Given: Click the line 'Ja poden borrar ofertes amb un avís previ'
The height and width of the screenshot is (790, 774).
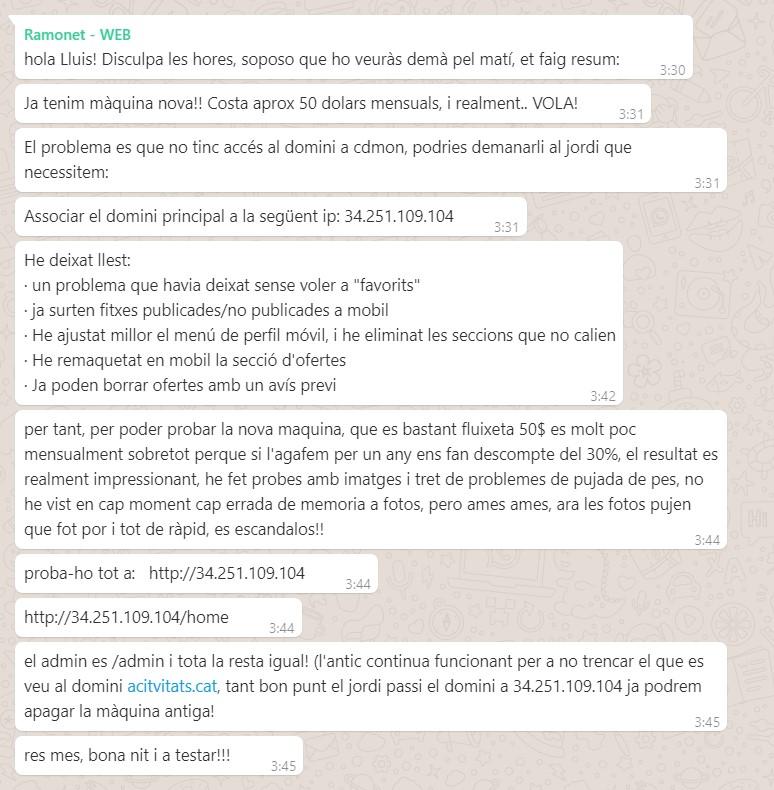Looking at the screenshot, I should 180,385.
